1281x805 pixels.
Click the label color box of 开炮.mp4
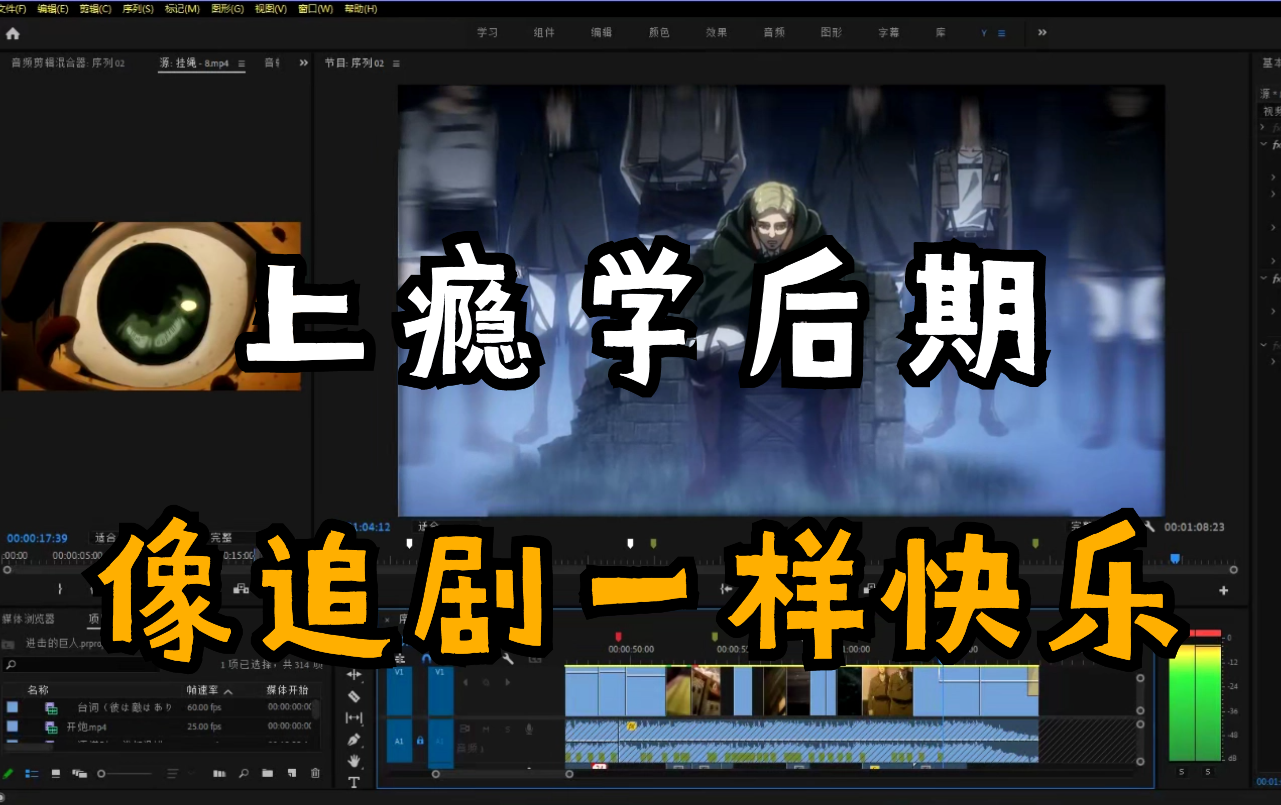tap(12, 727)
